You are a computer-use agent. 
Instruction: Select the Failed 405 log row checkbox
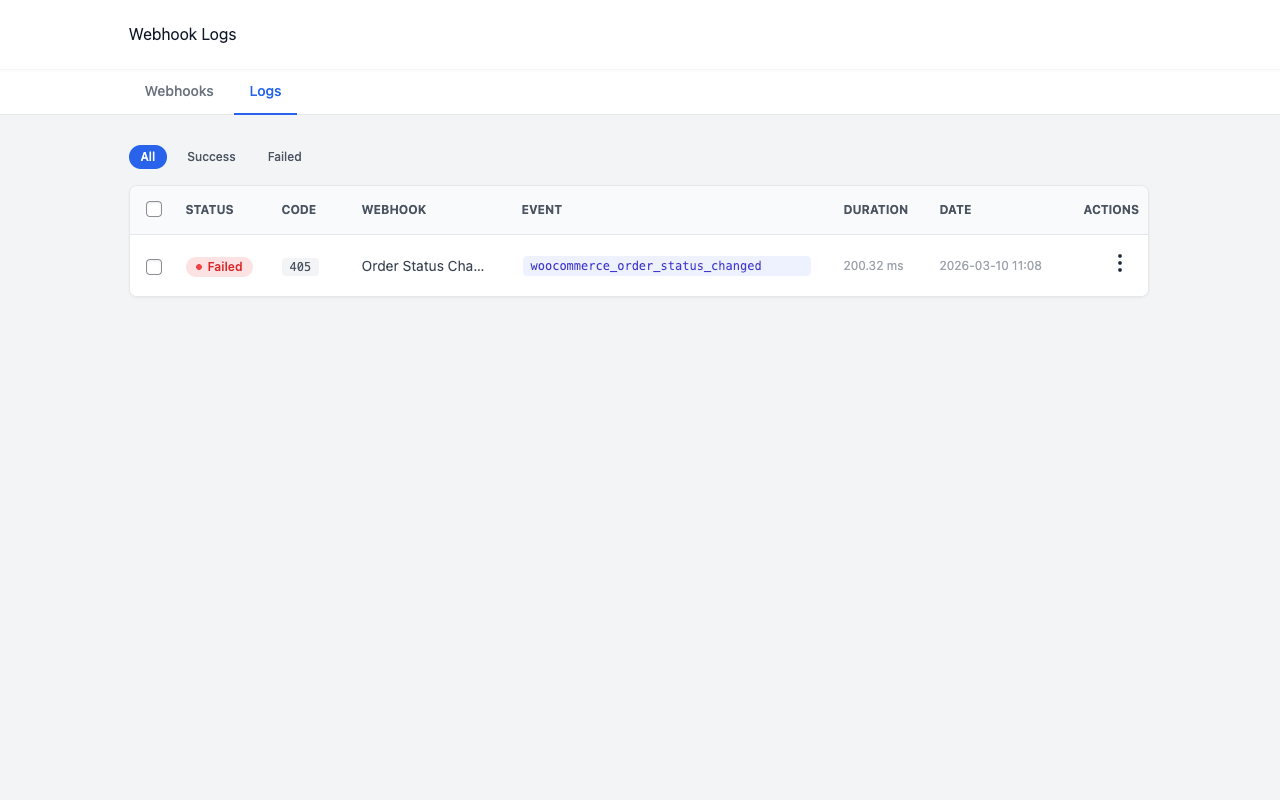[x=154, y=267]
